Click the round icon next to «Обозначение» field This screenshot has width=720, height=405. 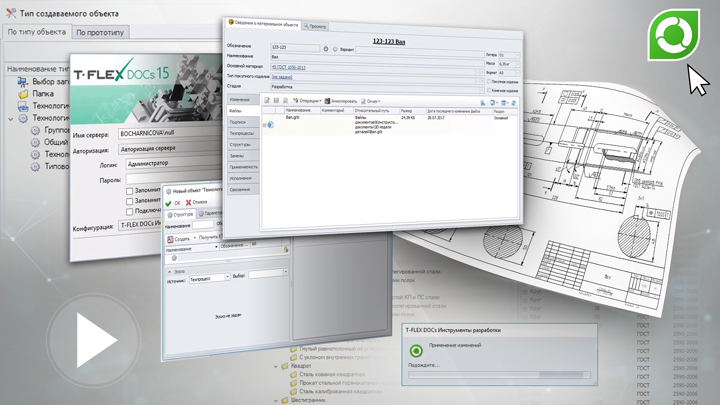pos(326,49)
